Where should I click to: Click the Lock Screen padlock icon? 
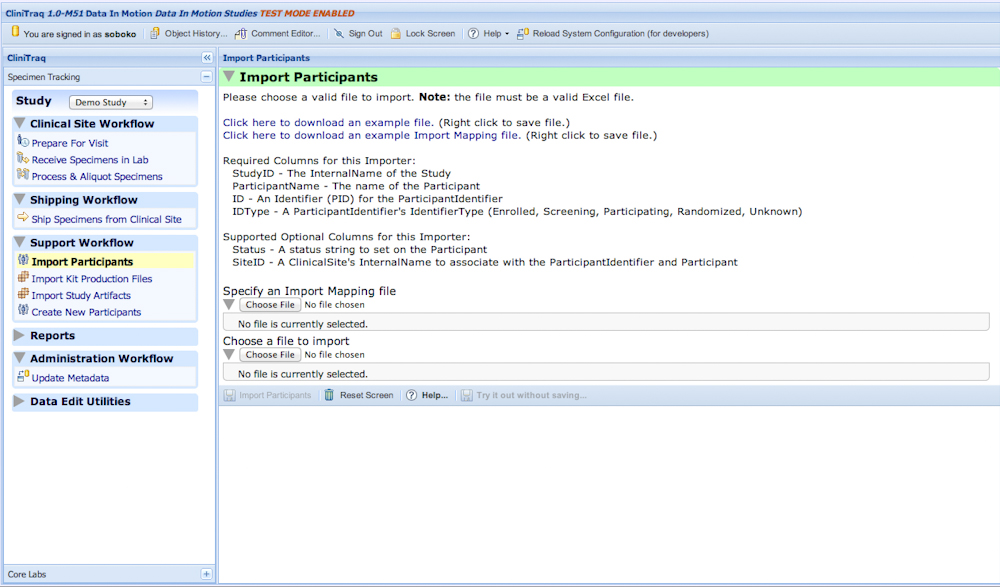[x=396, y=34]
